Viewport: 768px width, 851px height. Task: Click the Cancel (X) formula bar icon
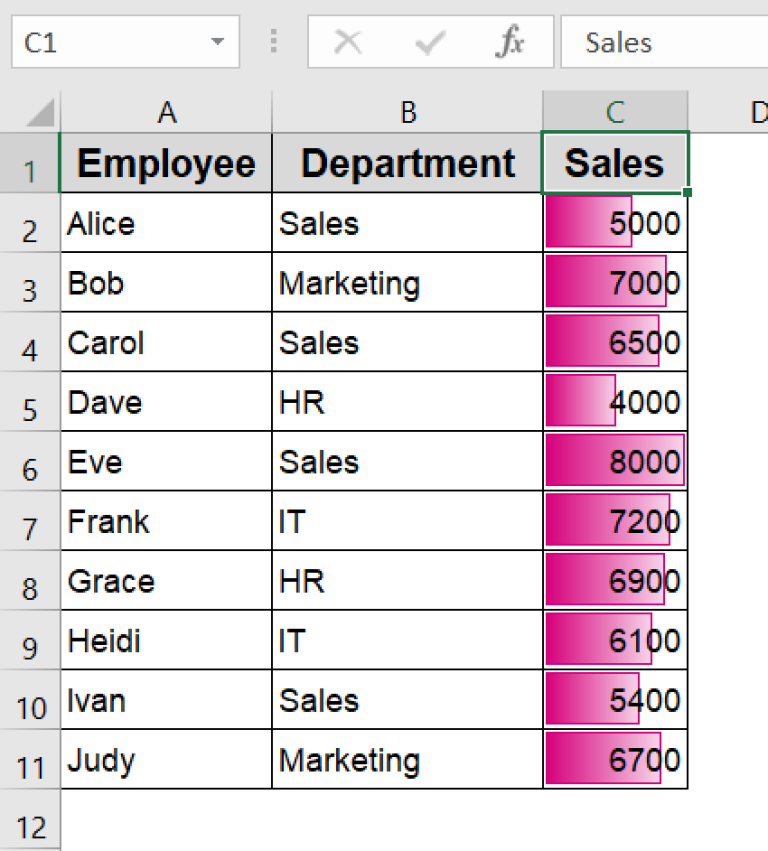[x=348, y=42]
